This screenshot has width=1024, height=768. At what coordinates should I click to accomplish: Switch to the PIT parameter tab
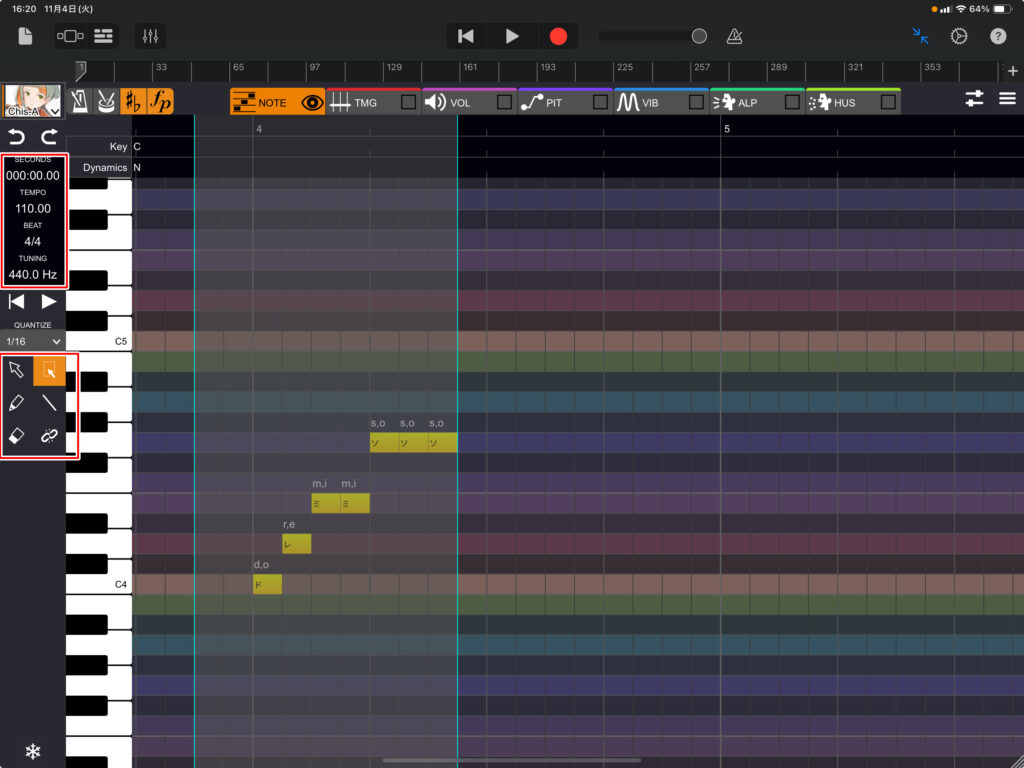coord(553,102)
